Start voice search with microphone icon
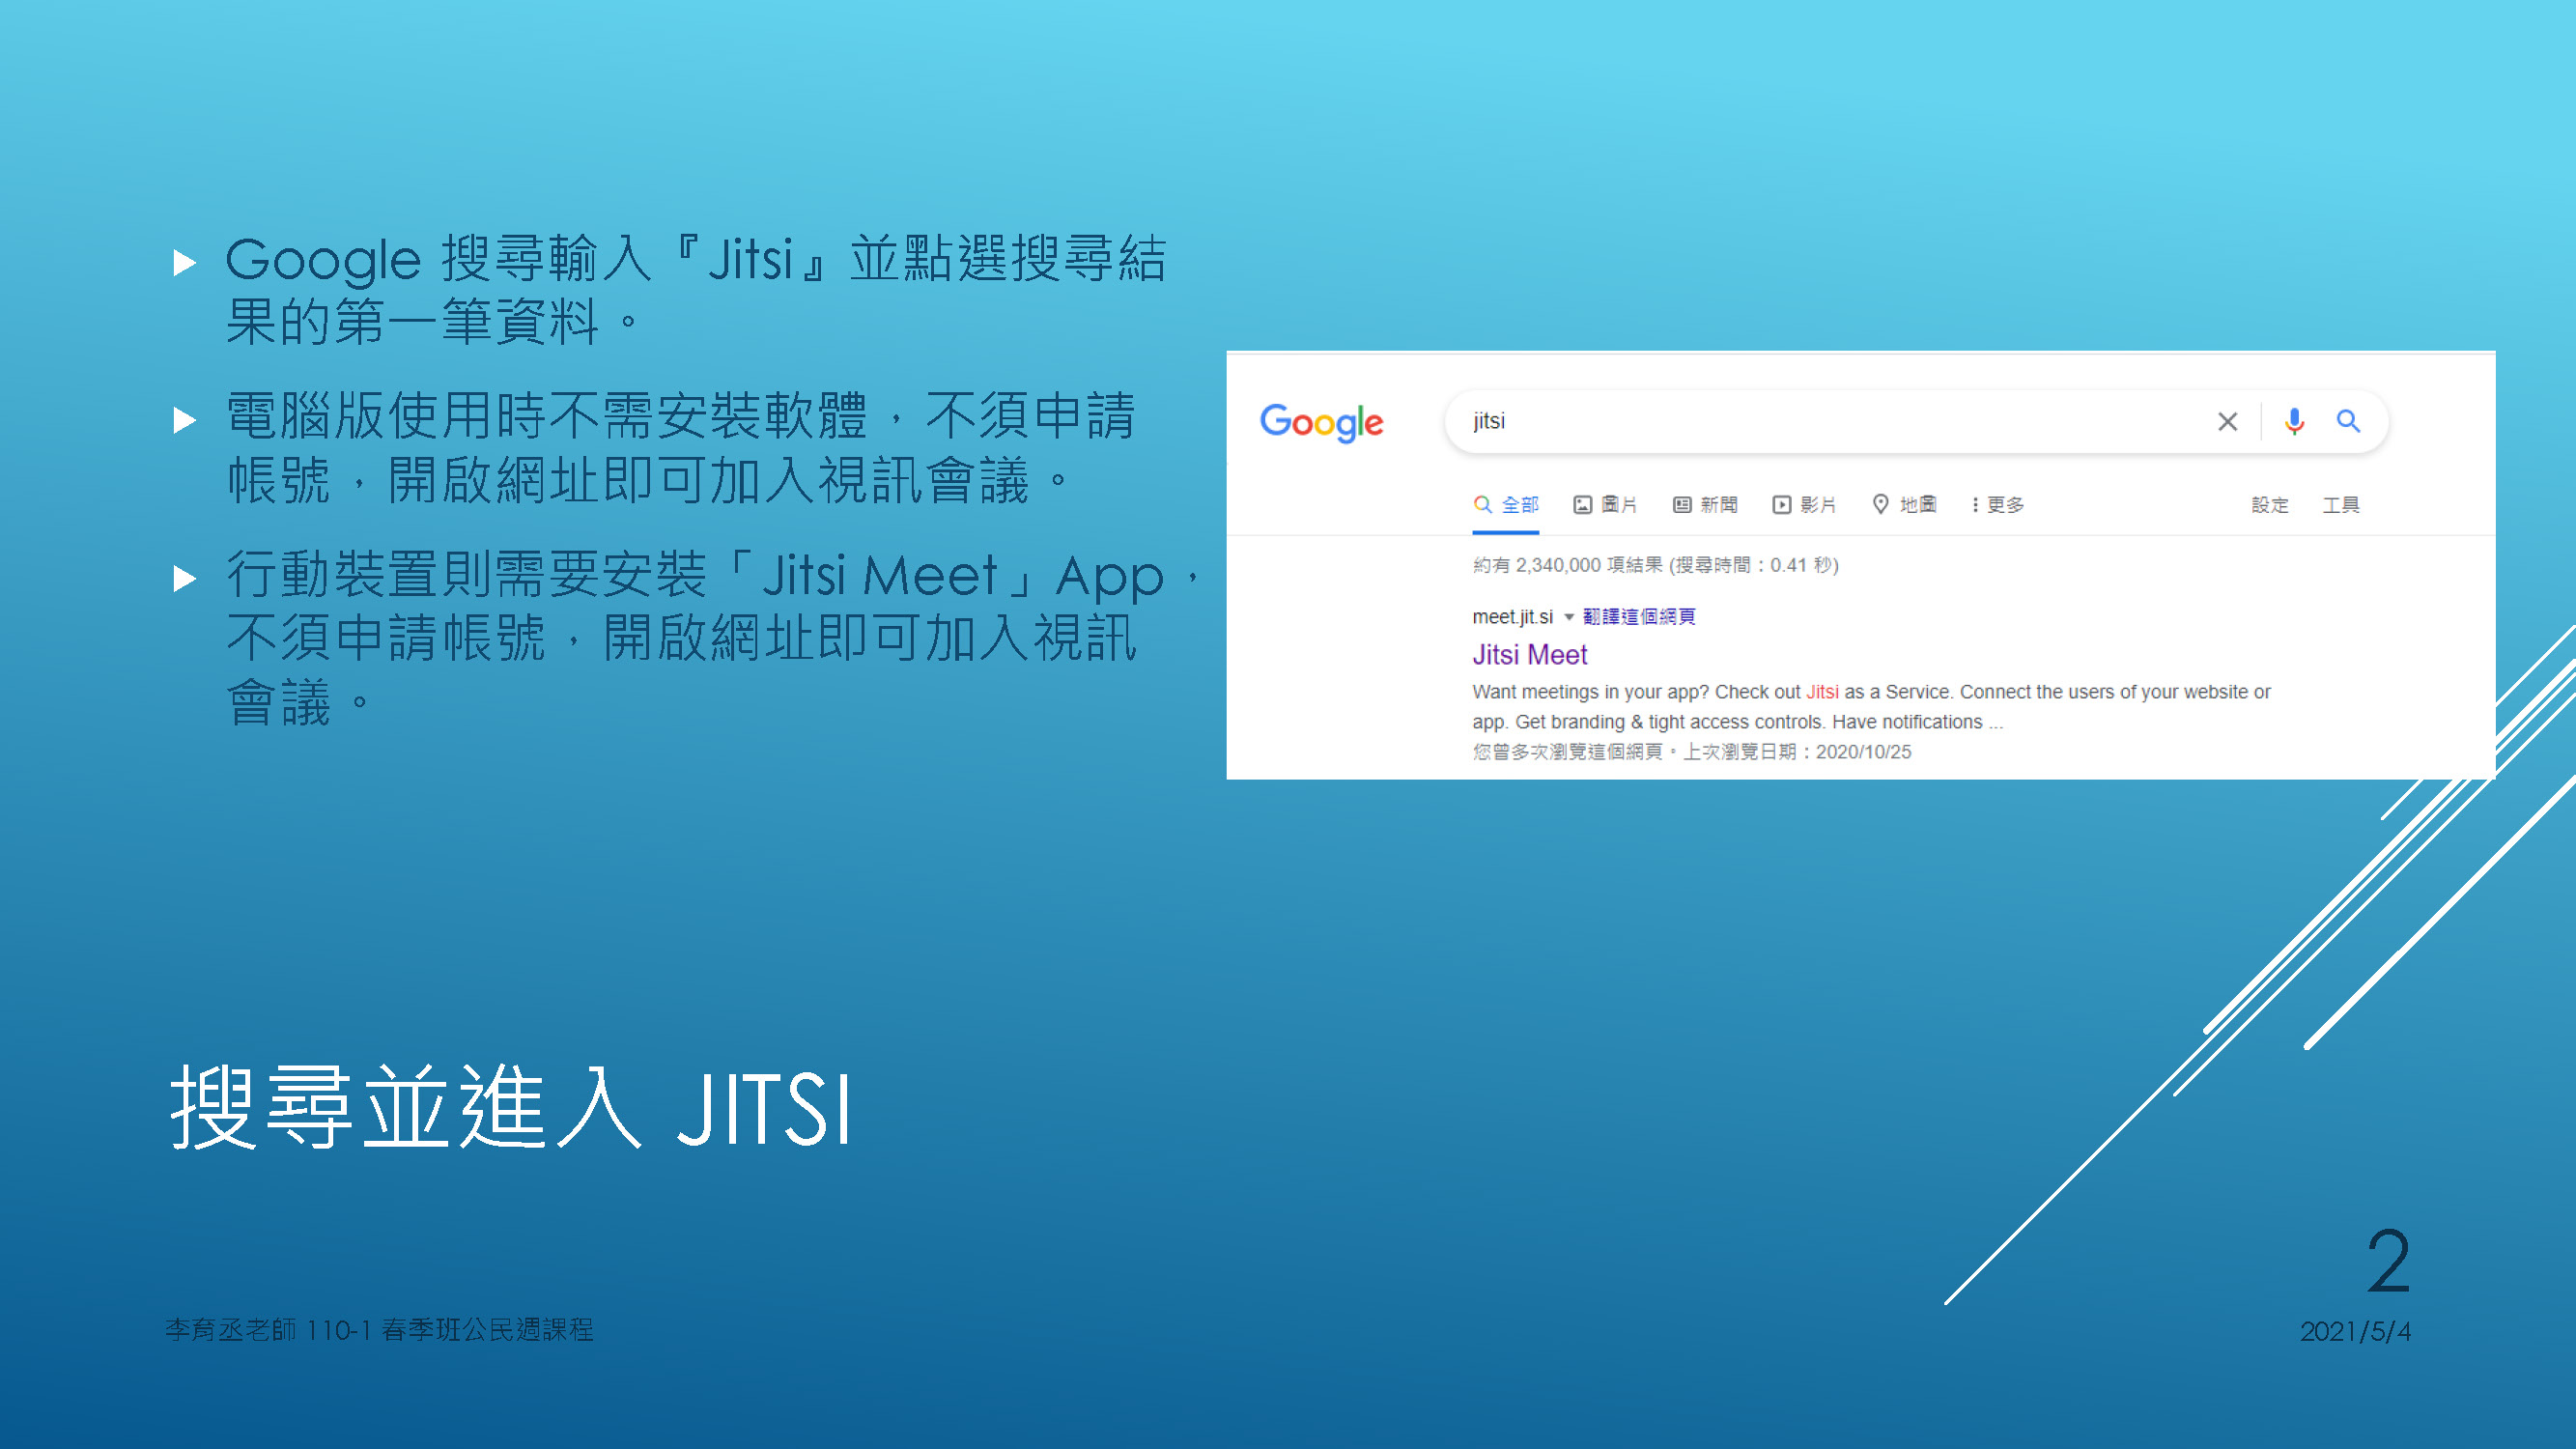The height and width of the screenshot is (1449, 2576). click(2294, 421)
